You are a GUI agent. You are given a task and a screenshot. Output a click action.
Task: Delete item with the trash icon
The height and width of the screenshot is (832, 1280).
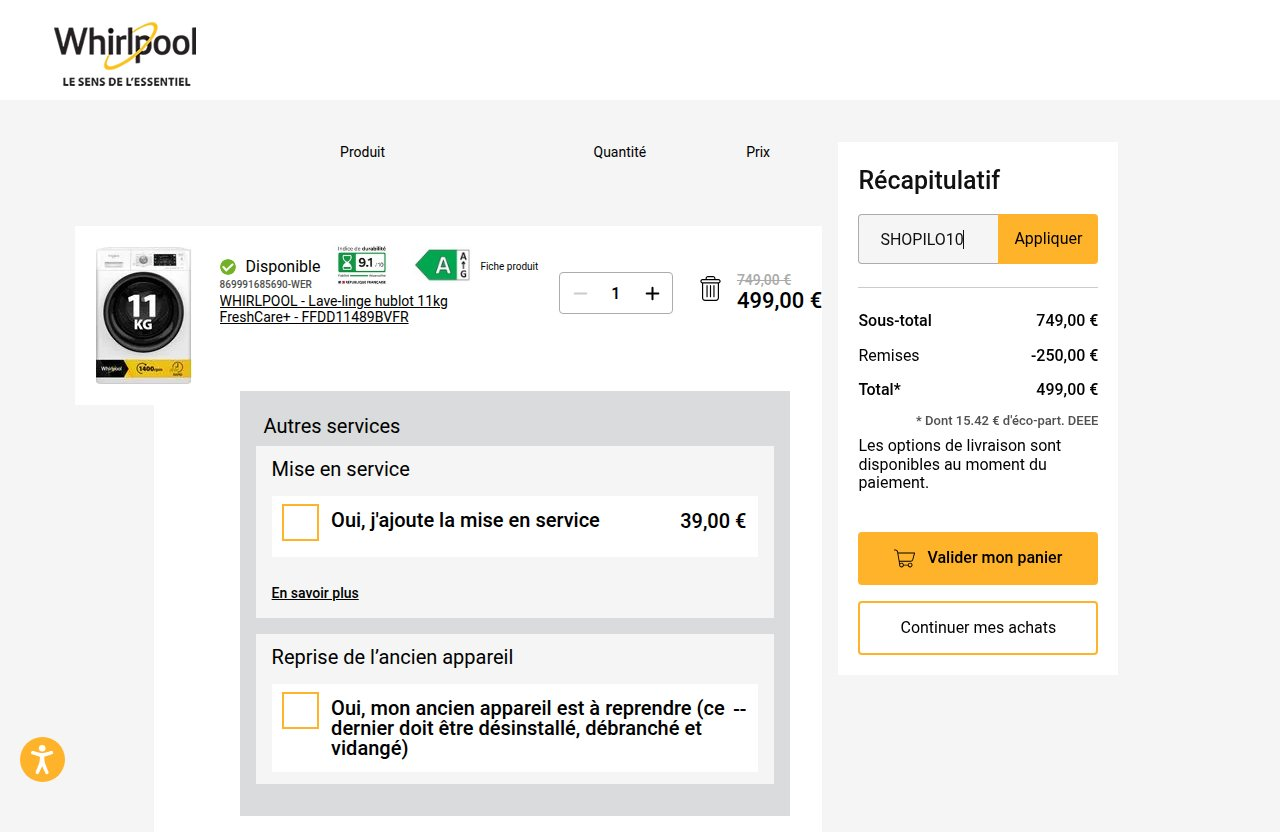[x=710, y=289]
